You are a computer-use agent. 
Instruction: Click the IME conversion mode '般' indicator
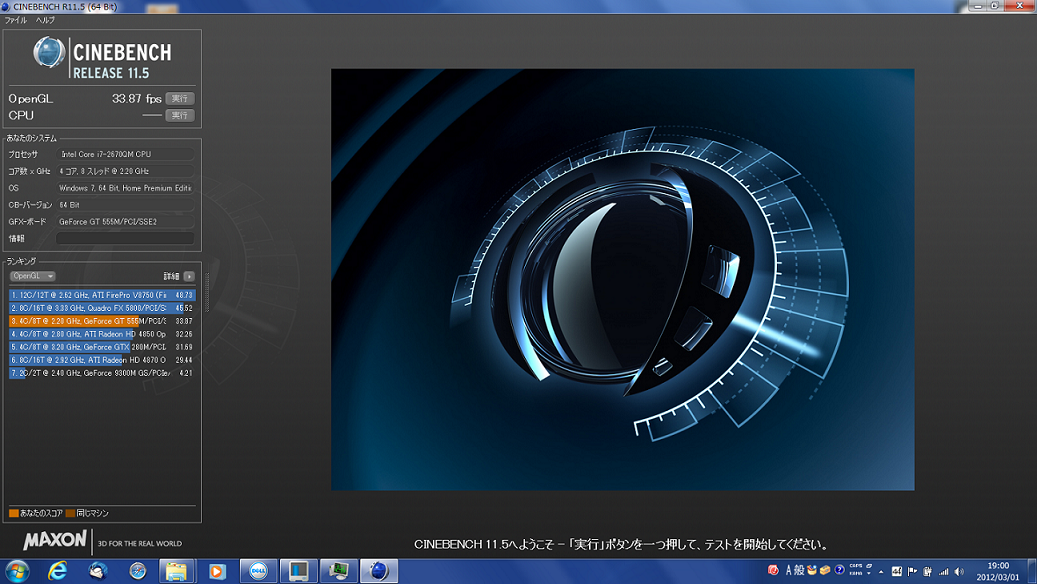(x=799, y=571)
